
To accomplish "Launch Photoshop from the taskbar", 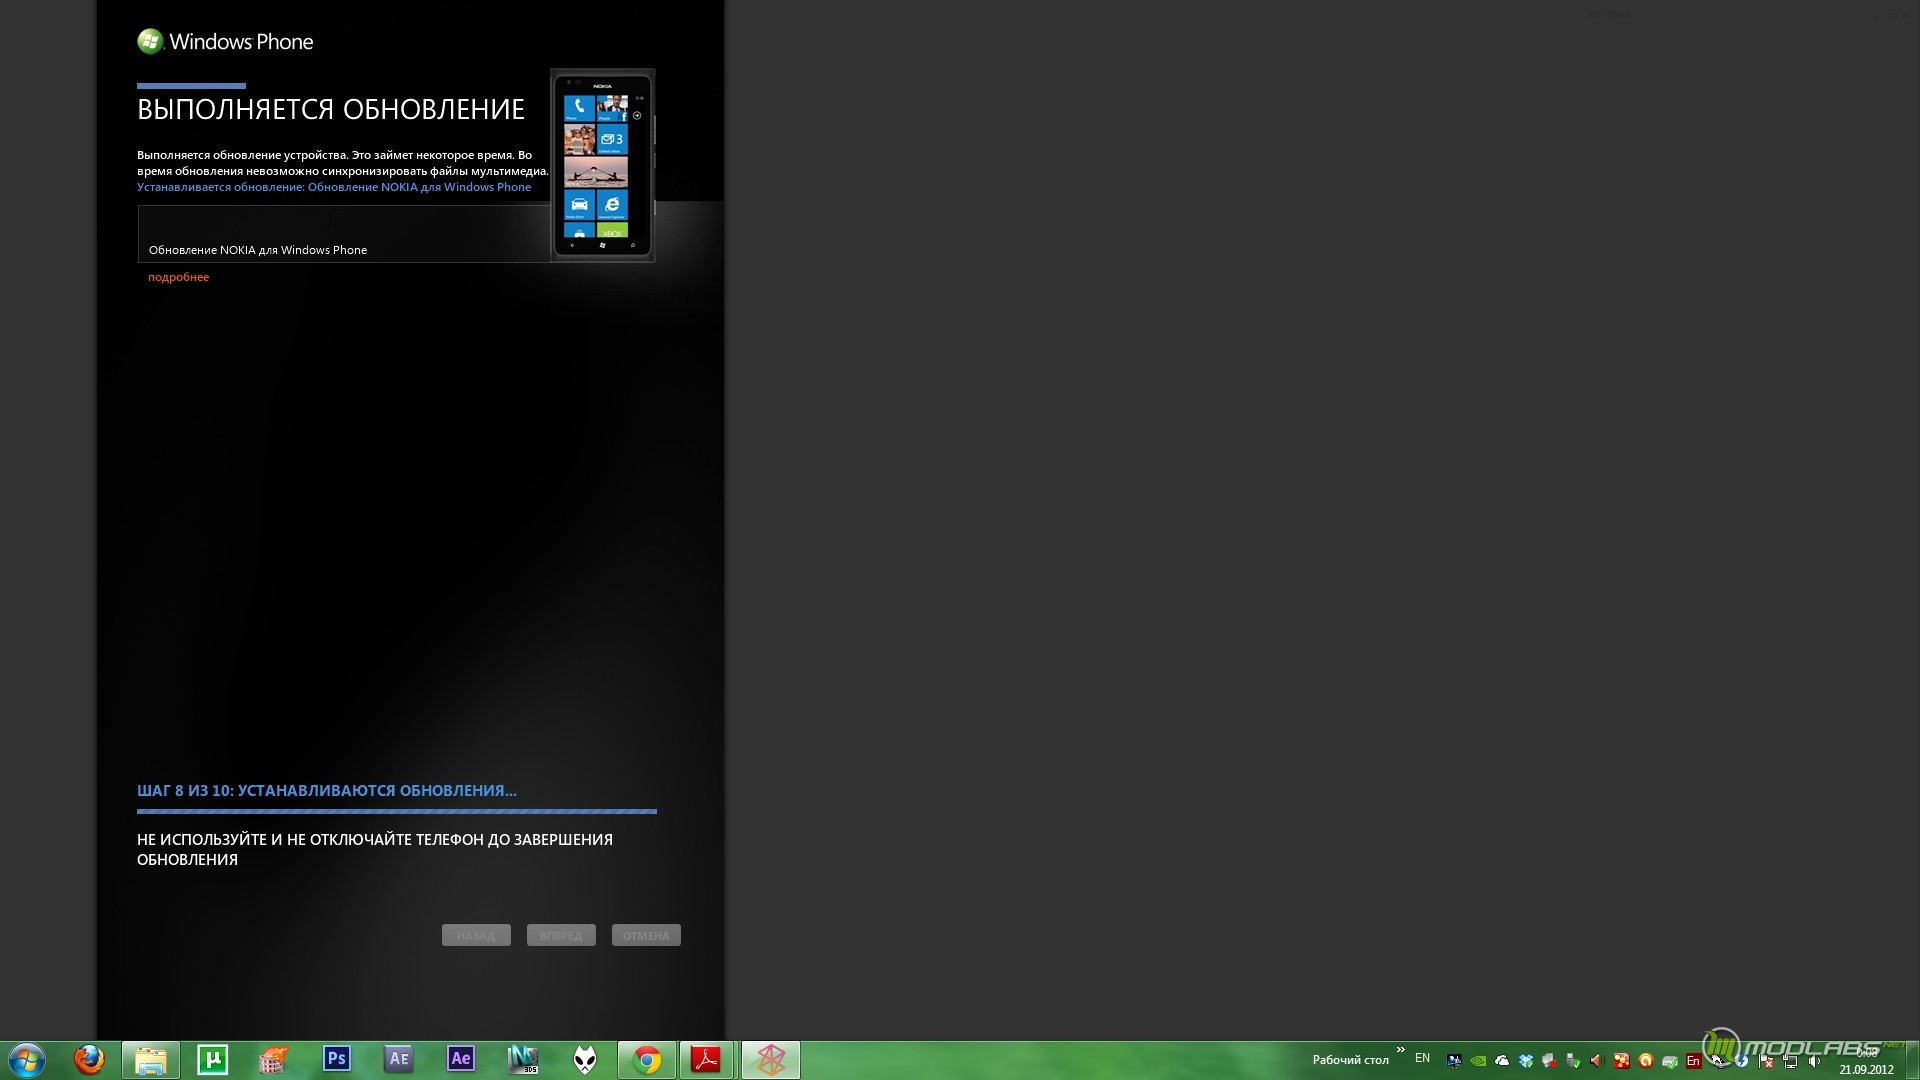I will coord(337,1058).
